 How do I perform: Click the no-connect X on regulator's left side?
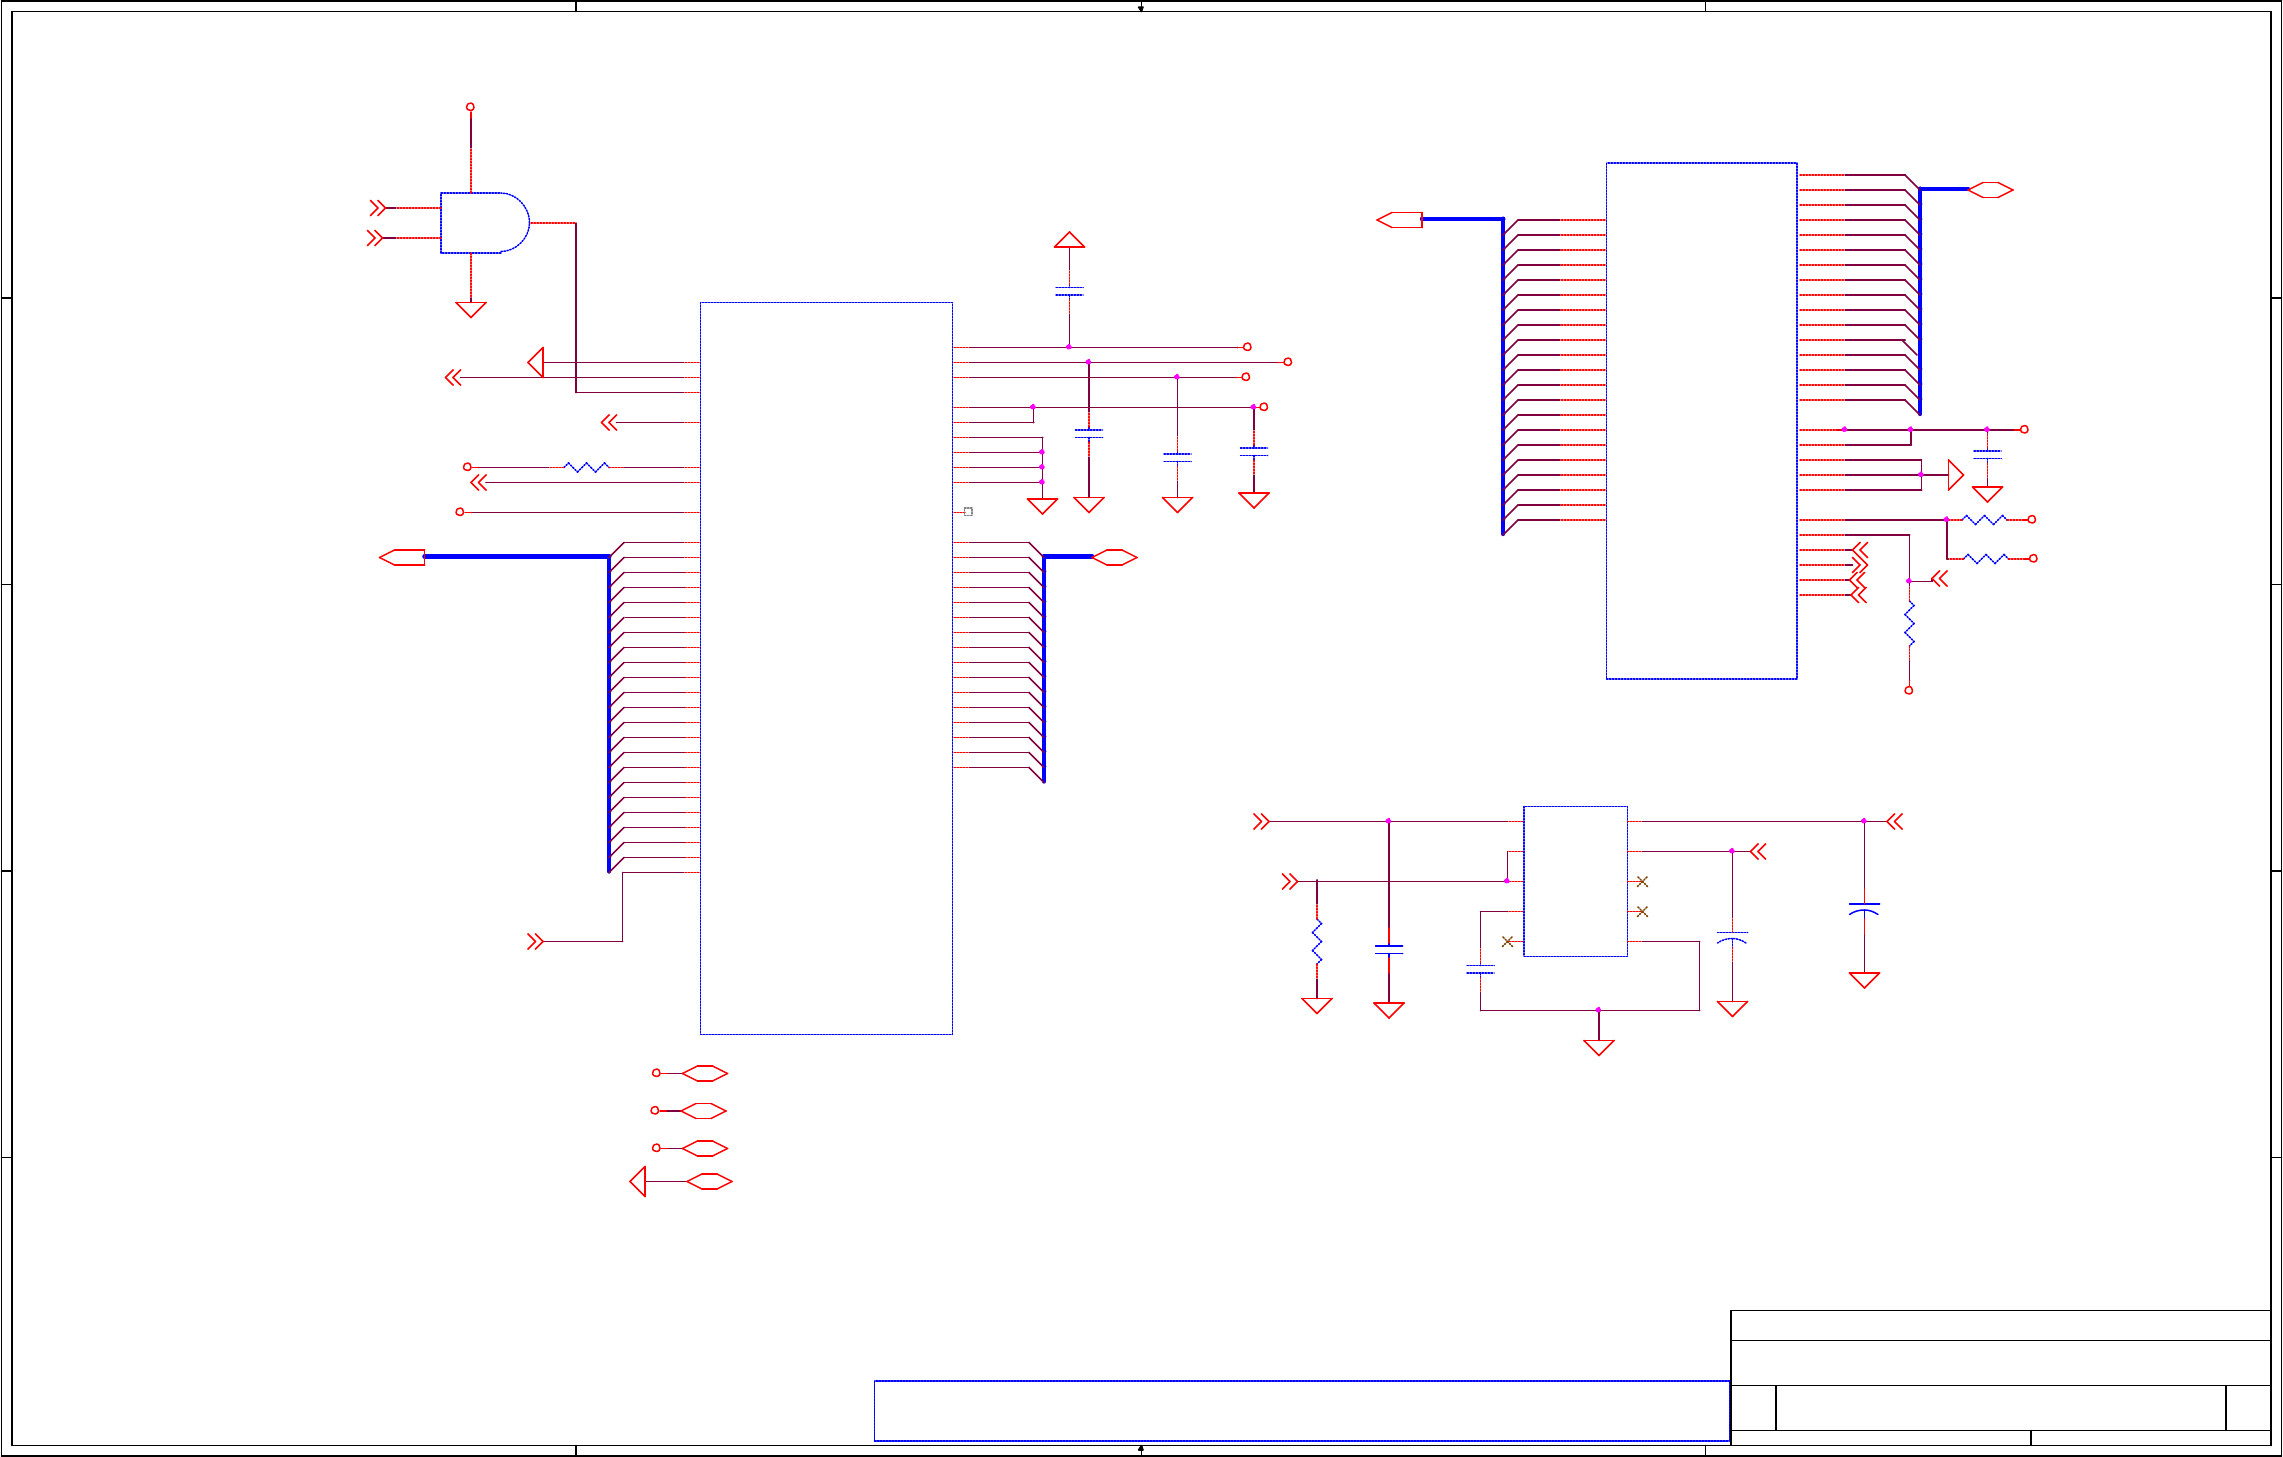coord(1507,942)
